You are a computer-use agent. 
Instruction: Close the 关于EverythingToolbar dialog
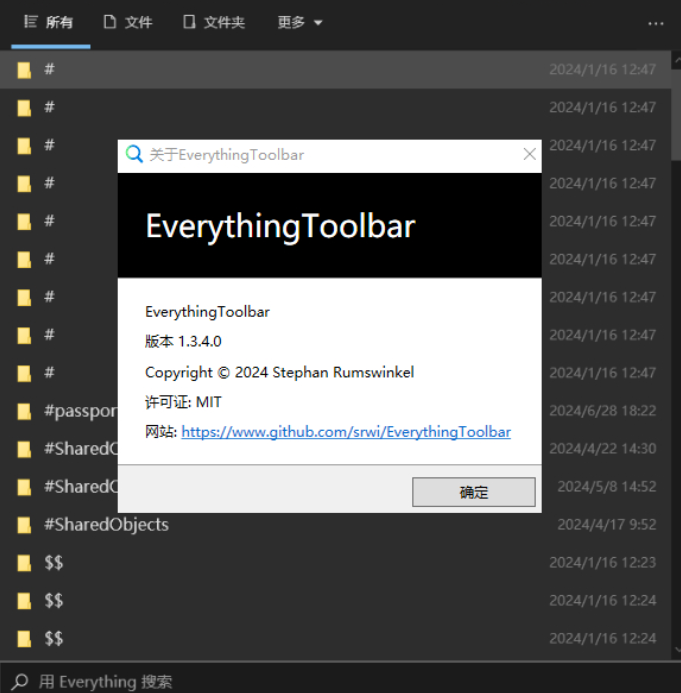coord(529,154)
